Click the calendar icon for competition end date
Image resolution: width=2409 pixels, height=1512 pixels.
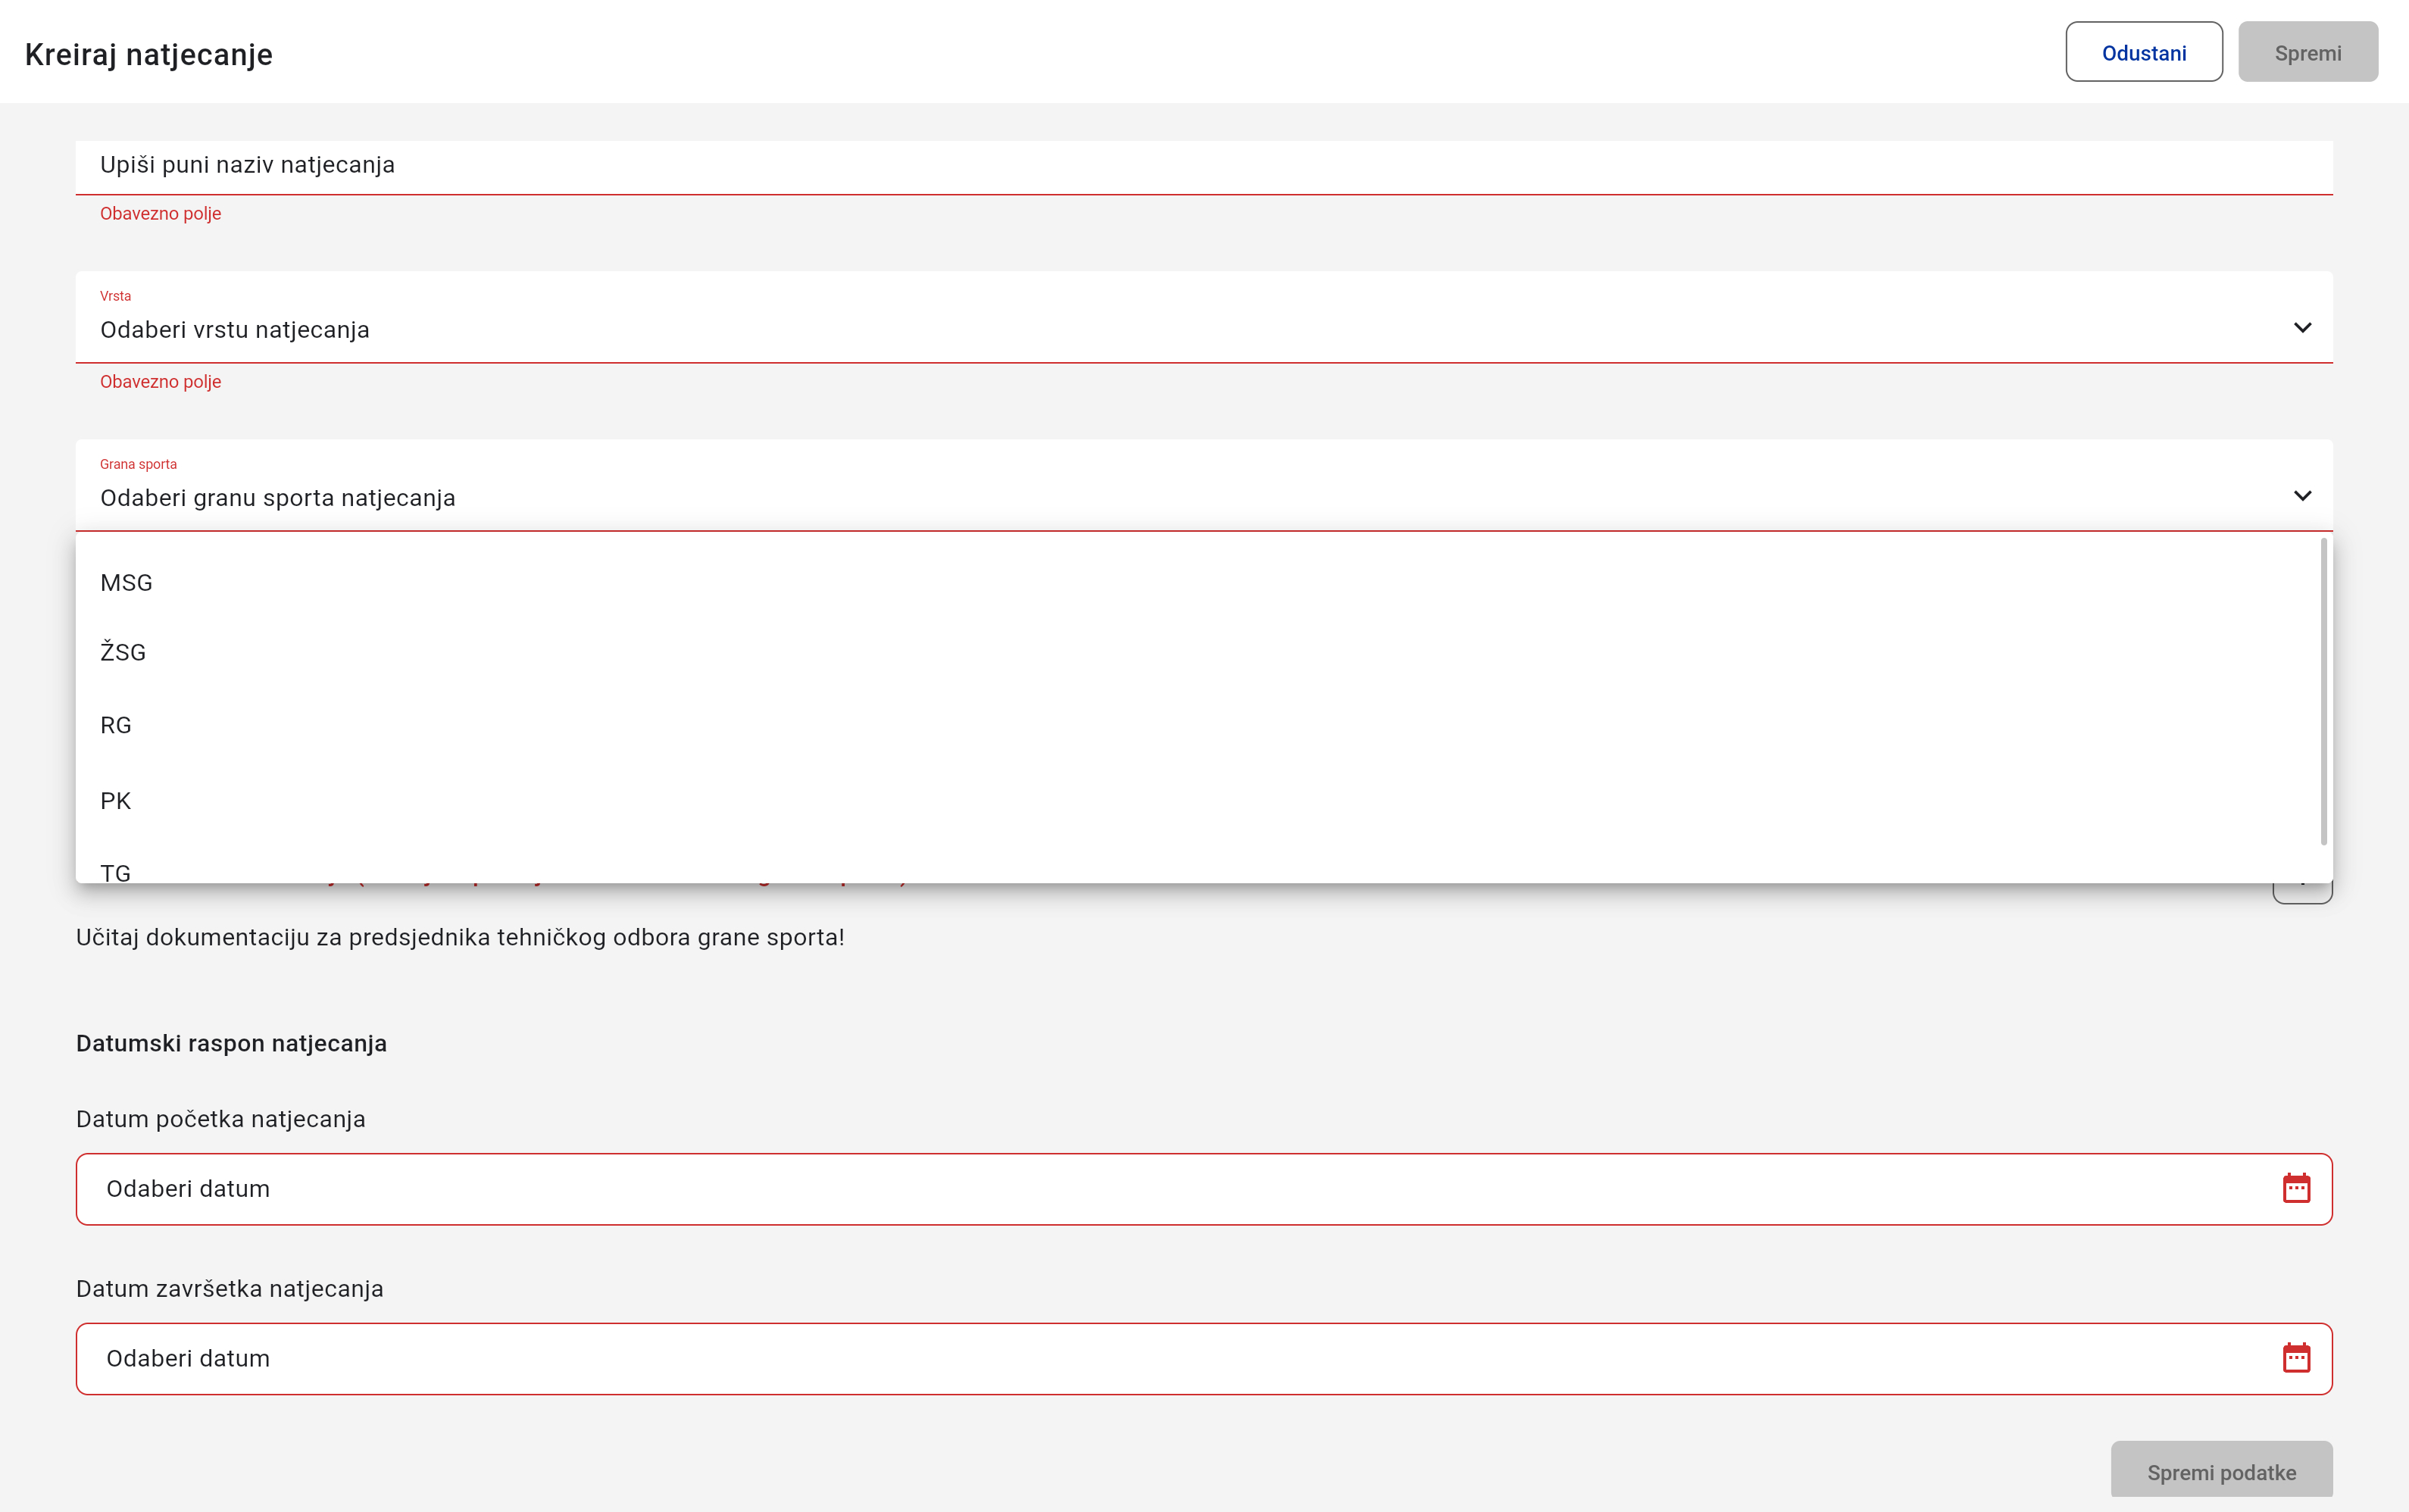[x=2296, y=1358]
